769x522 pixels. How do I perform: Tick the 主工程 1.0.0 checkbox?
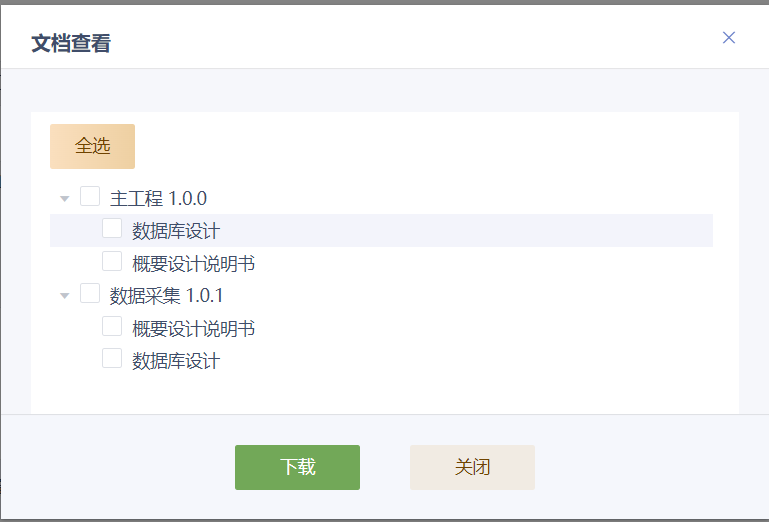point(90,196)
